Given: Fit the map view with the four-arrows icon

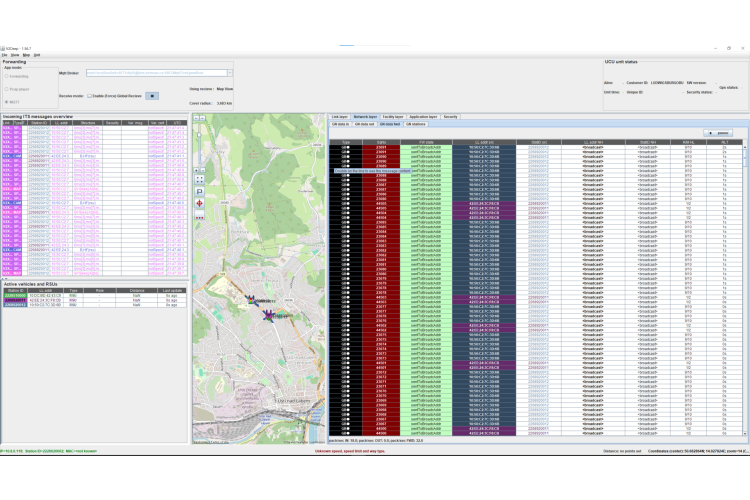Looking at the screenshot, I should (x=199, y=179).
